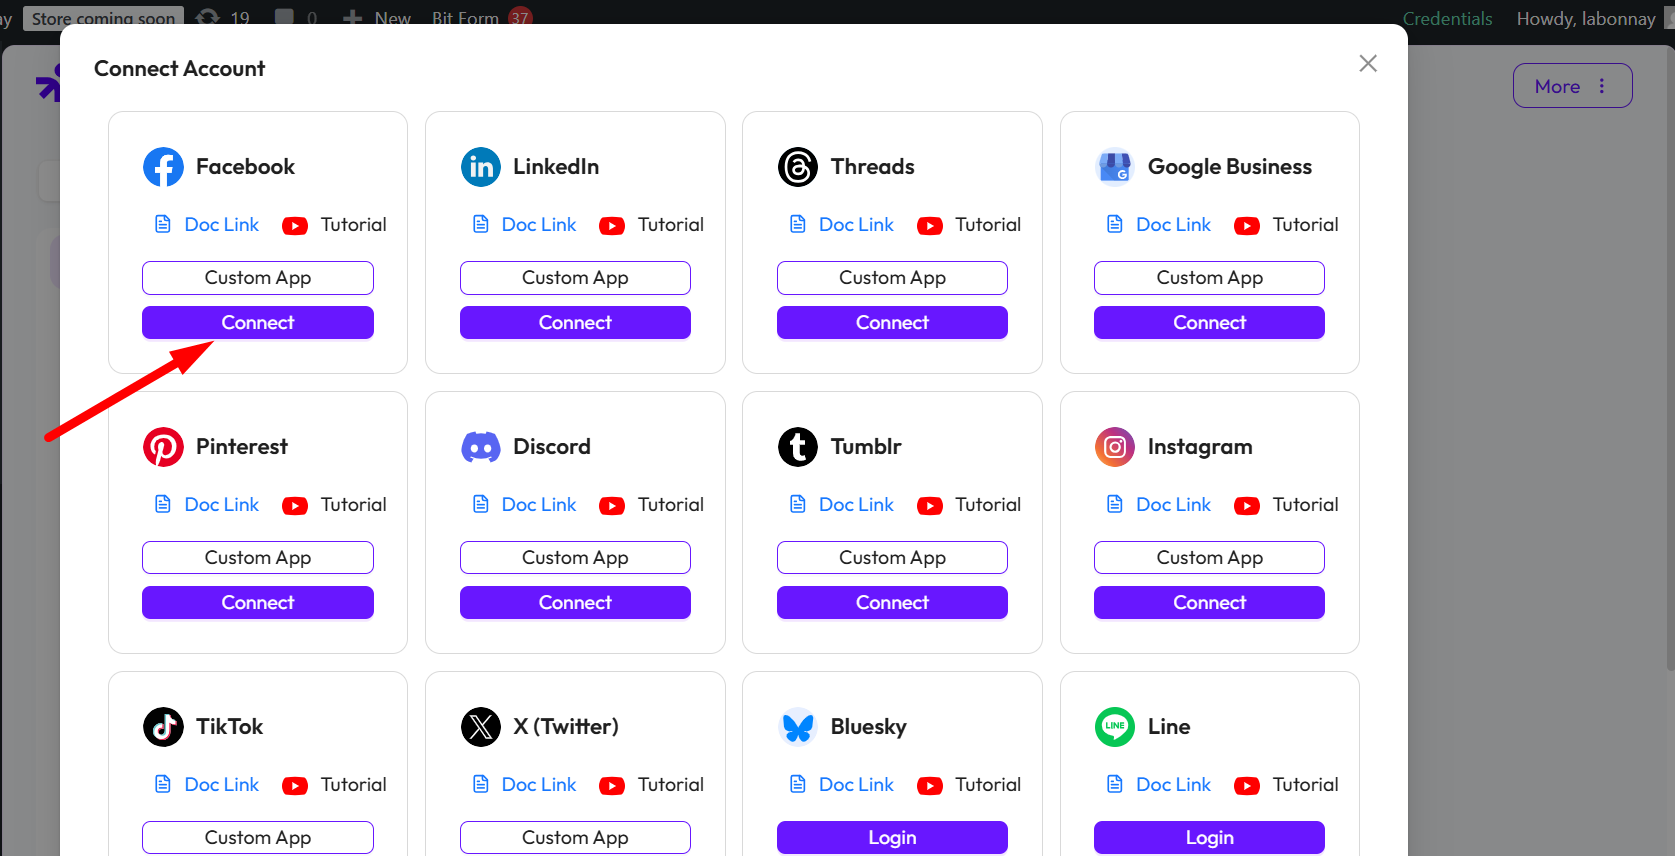Click the document icon in Facebook card
The image size is (1675, 856).
[x=163, y=224]
